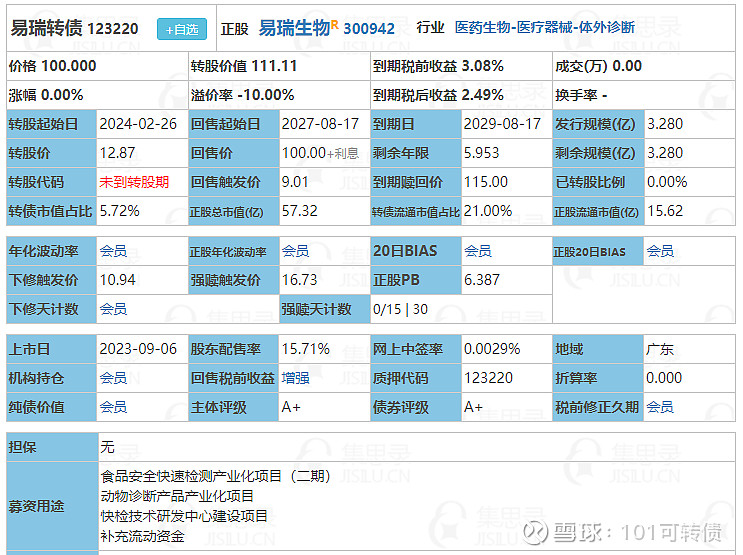Click the 担保 value 无

coord(107,446)
